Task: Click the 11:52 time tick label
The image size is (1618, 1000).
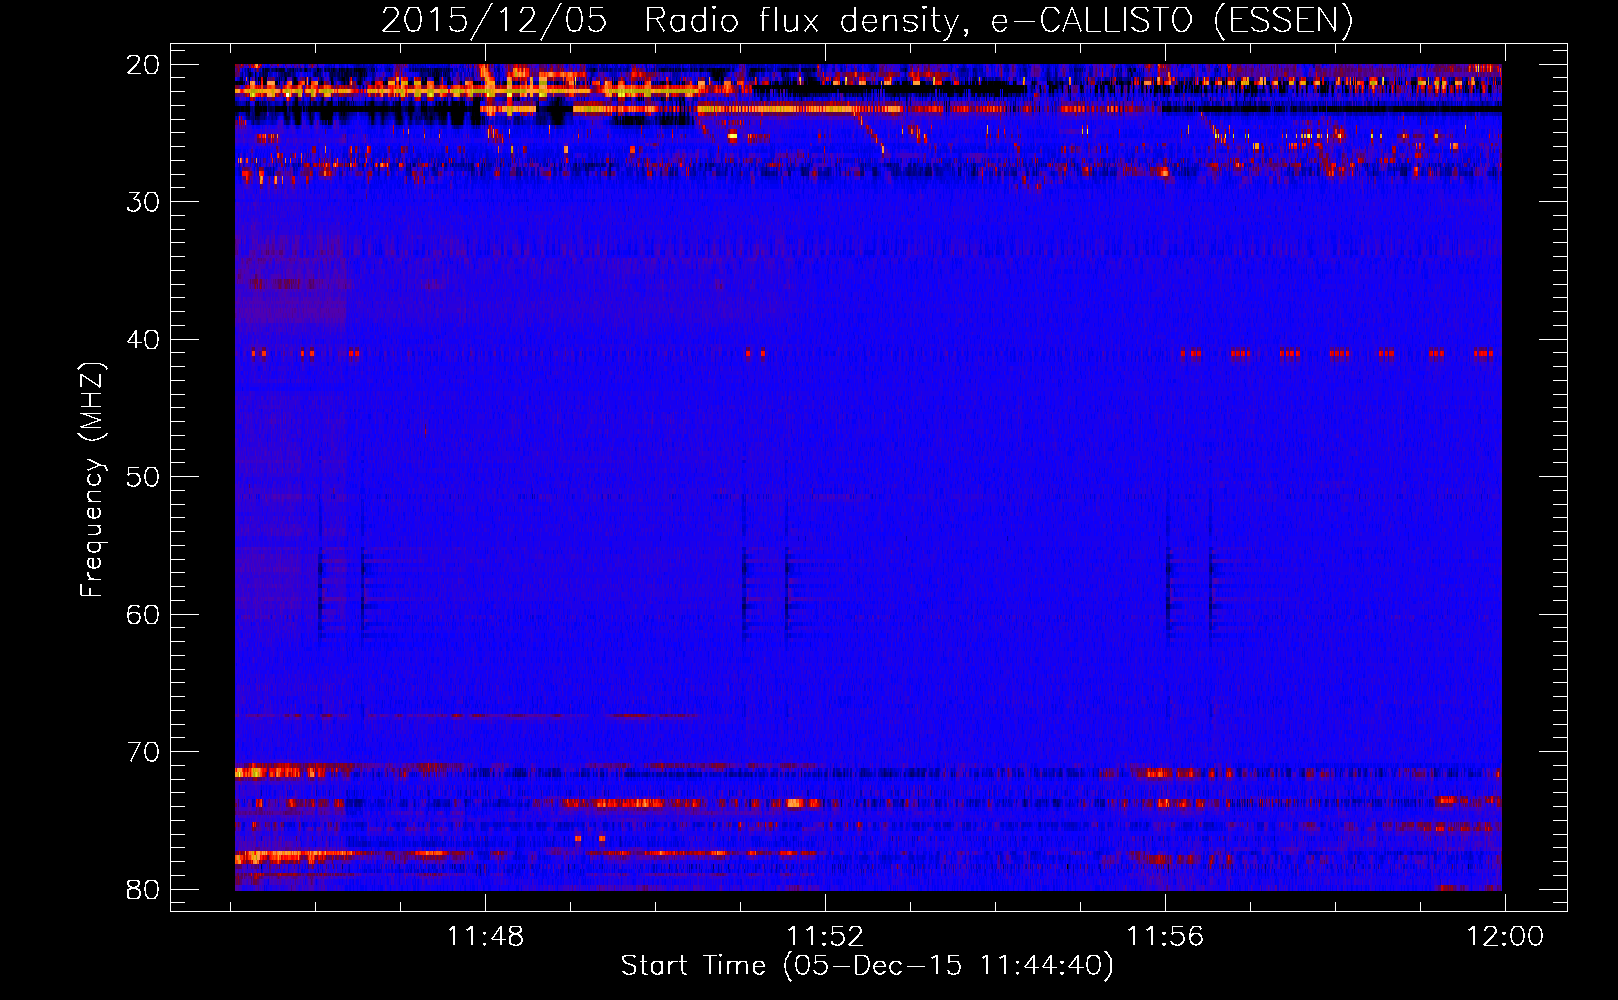Action: pos(825,937)
